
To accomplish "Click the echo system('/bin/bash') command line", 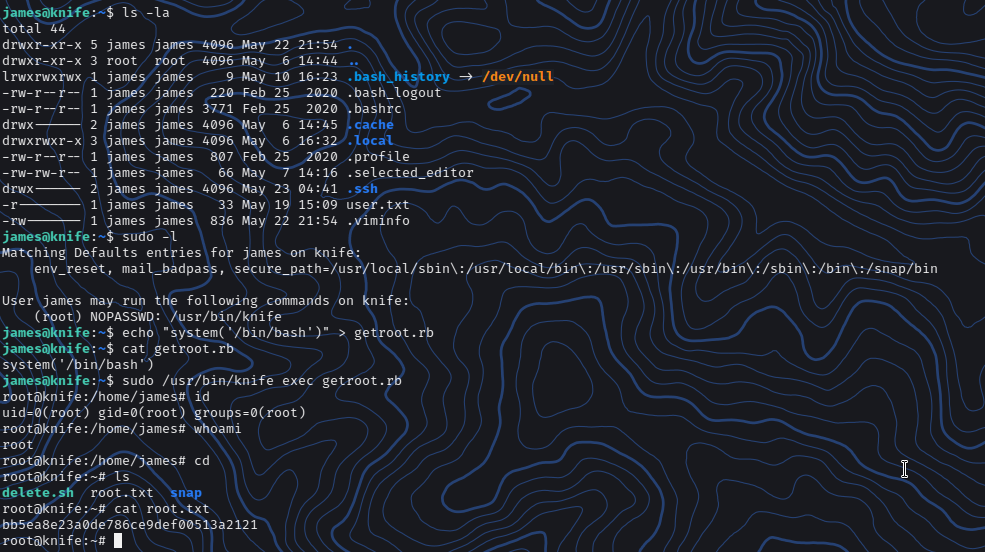I will 278,333.
